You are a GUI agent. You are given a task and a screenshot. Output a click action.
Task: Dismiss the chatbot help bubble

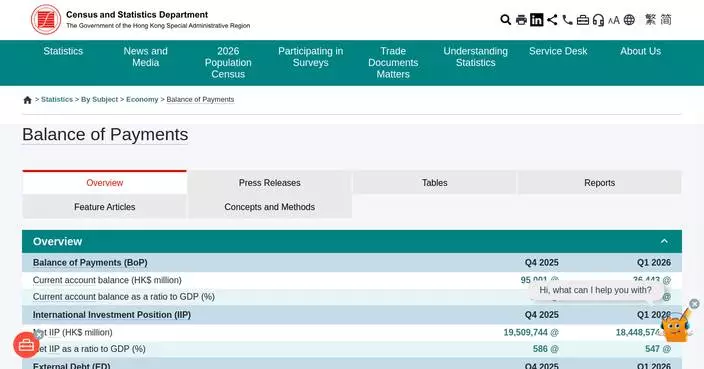[x=694, y=304]
